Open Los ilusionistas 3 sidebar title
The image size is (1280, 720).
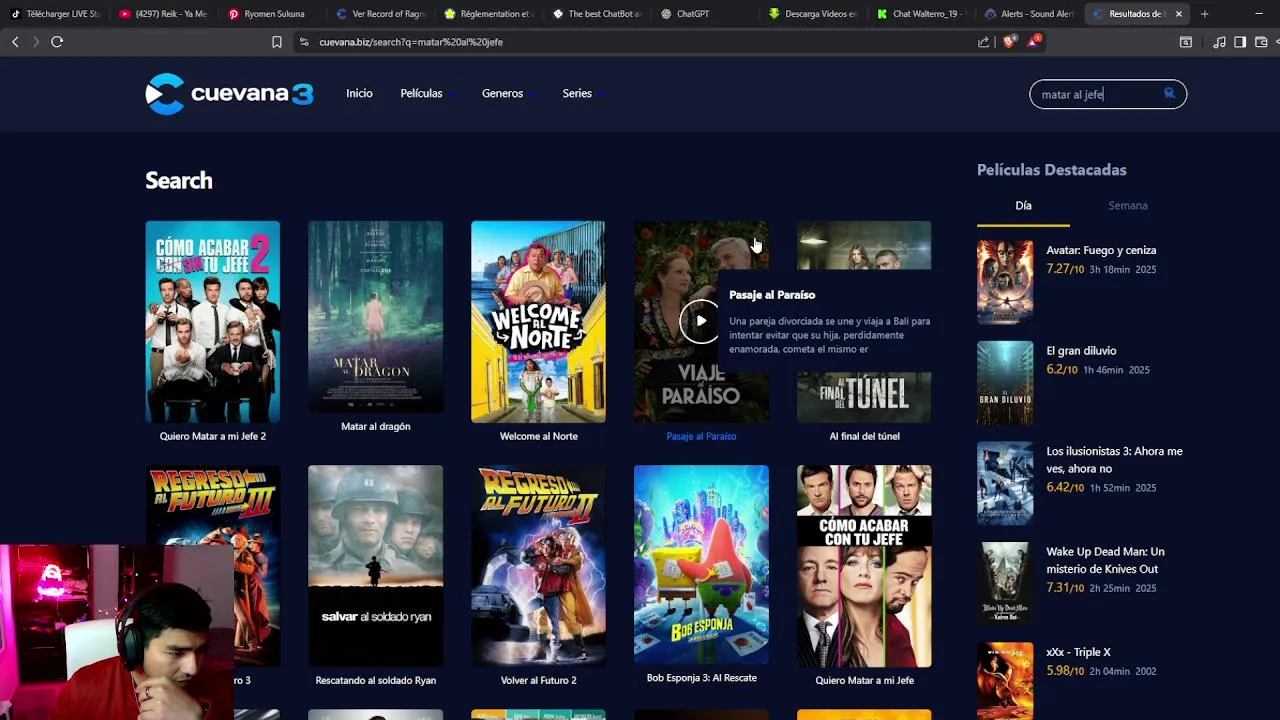point(1114,460)
